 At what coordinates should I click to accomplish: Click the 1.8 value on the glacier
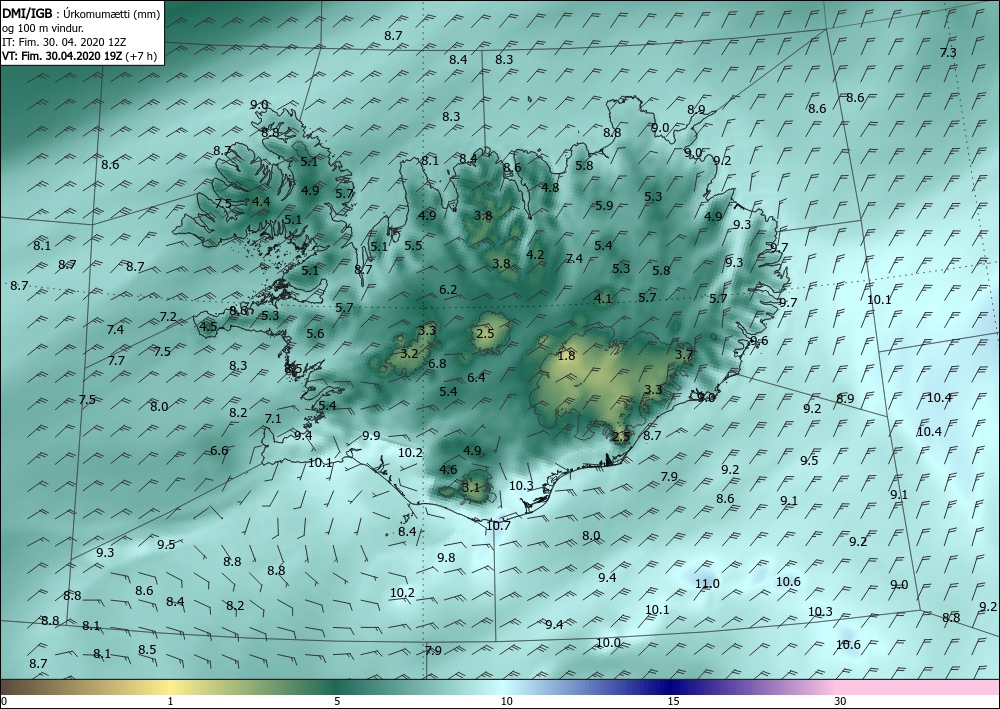tap(566, 356)
